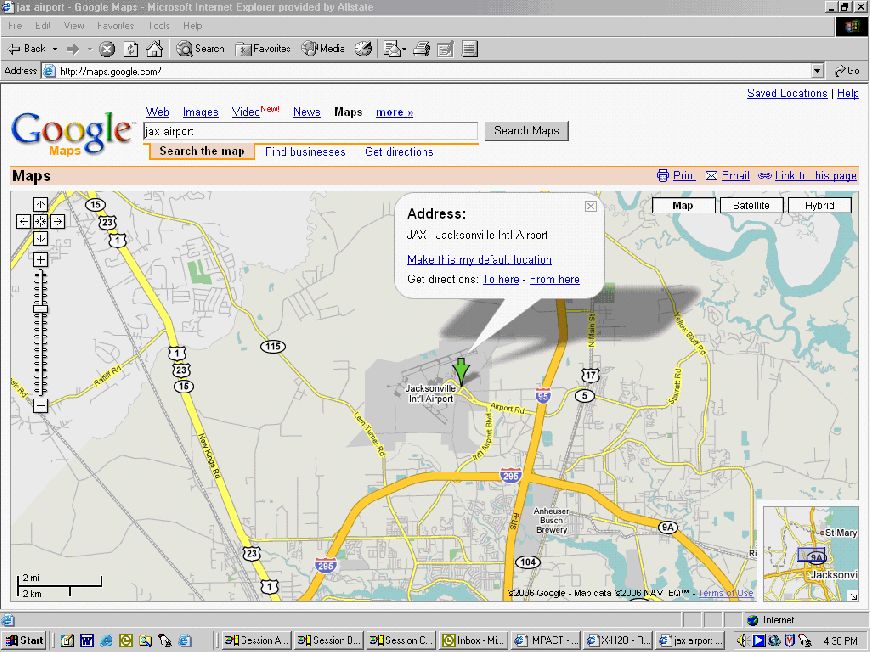
Task: Open the Edit menu
Action: click(43, 26)
